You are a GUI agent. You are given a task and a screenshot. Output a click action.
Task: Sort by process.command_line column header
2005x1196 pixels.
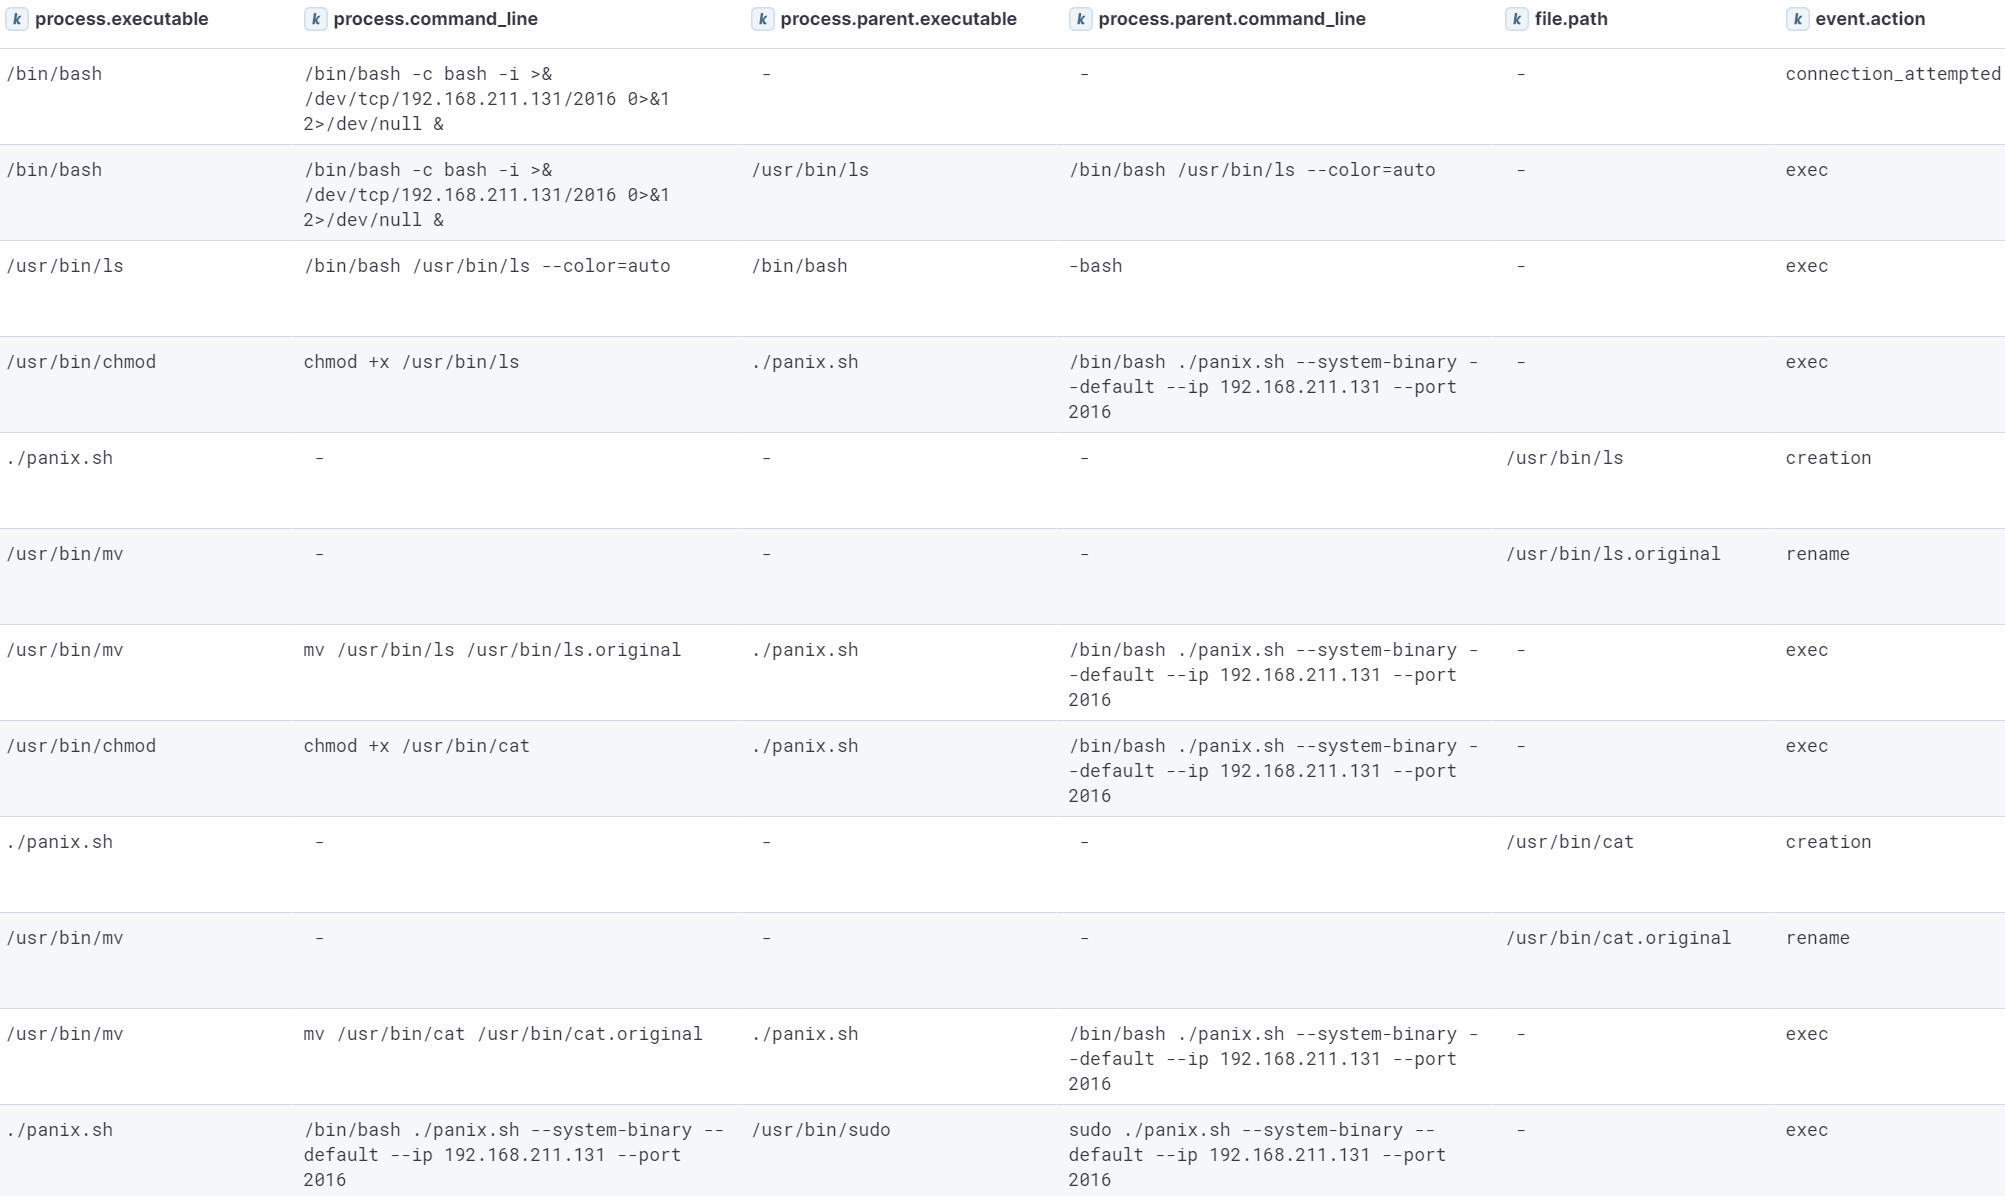(435, 19)
